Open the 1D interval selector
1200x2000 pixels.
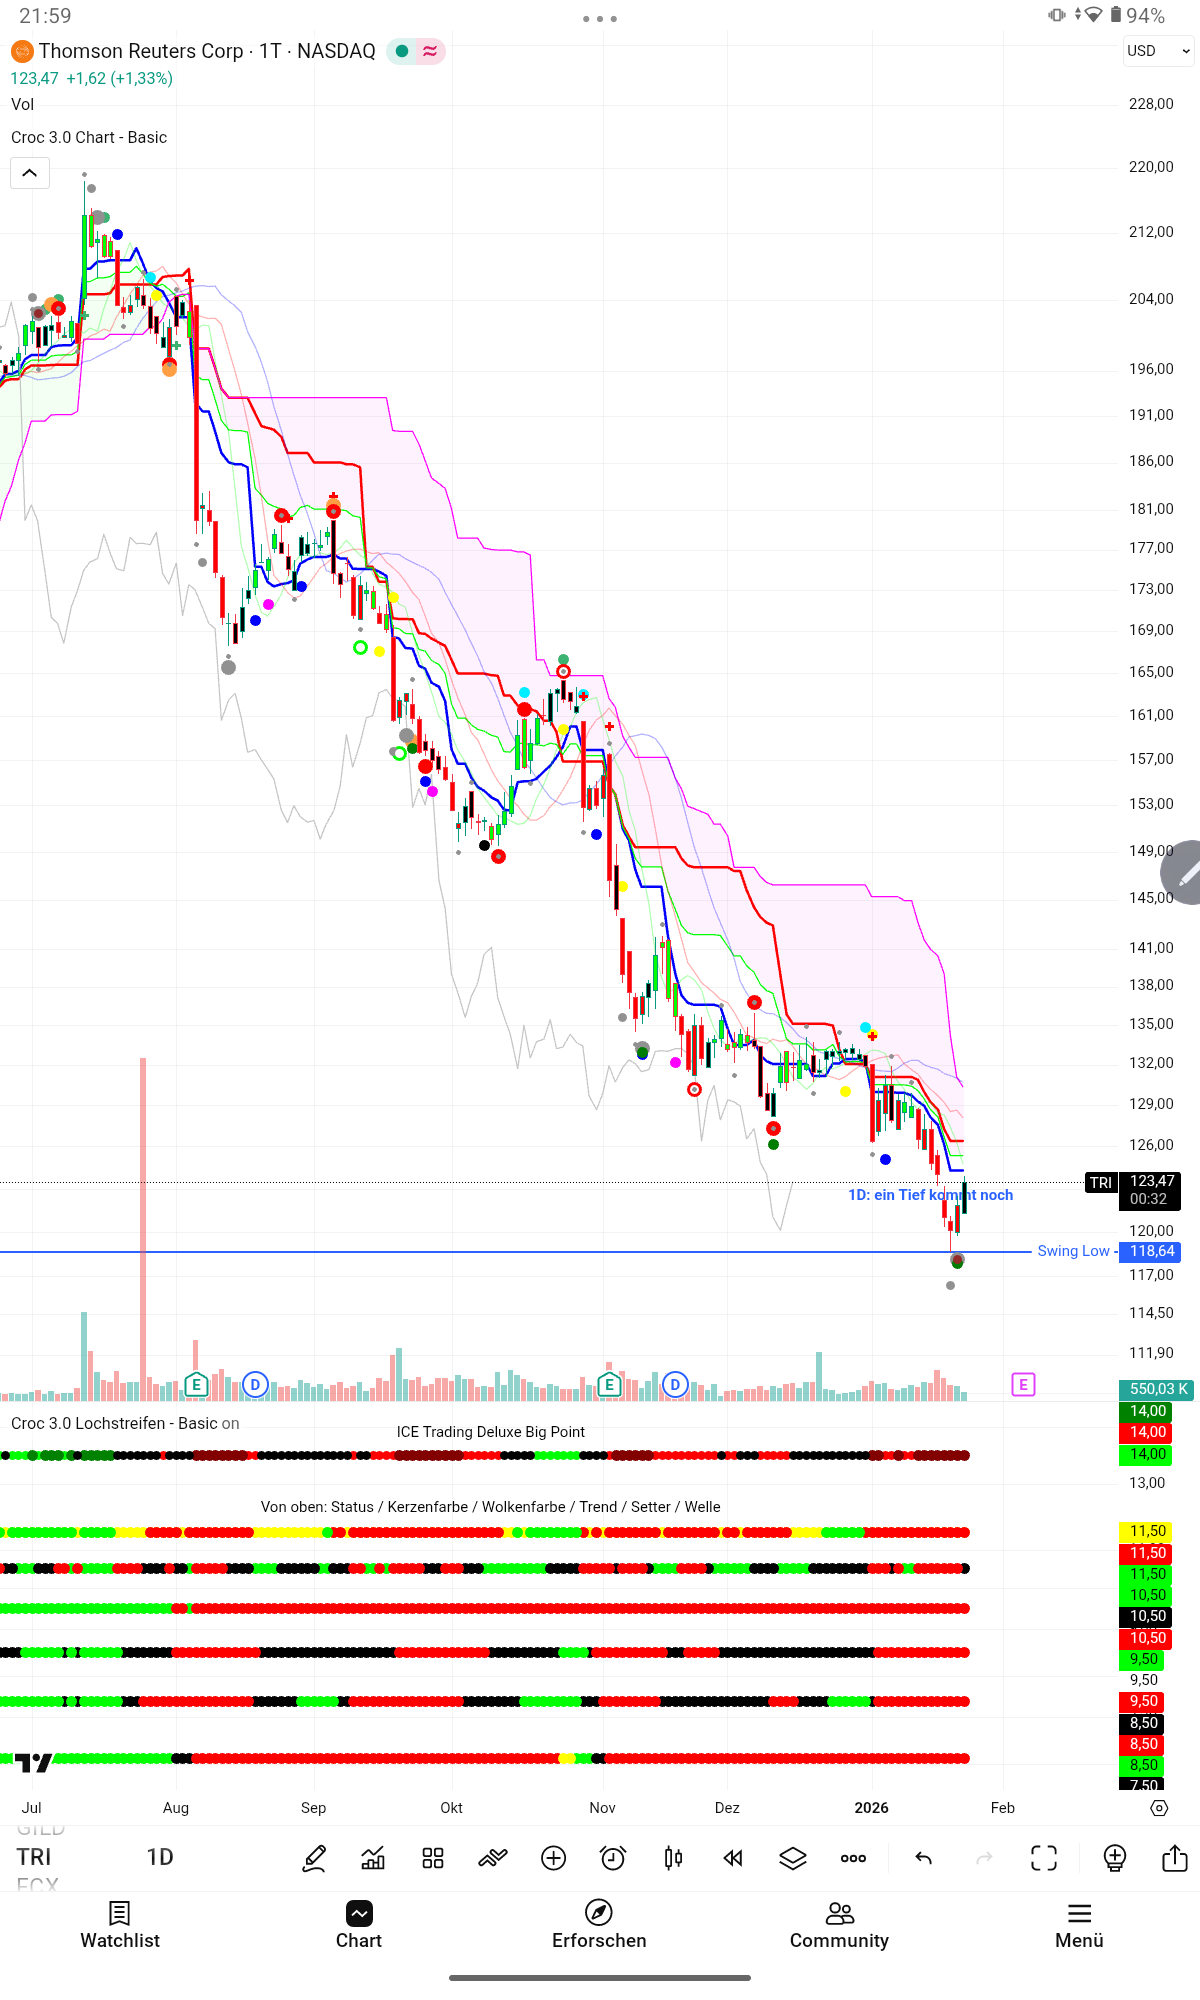(160, 1857)
